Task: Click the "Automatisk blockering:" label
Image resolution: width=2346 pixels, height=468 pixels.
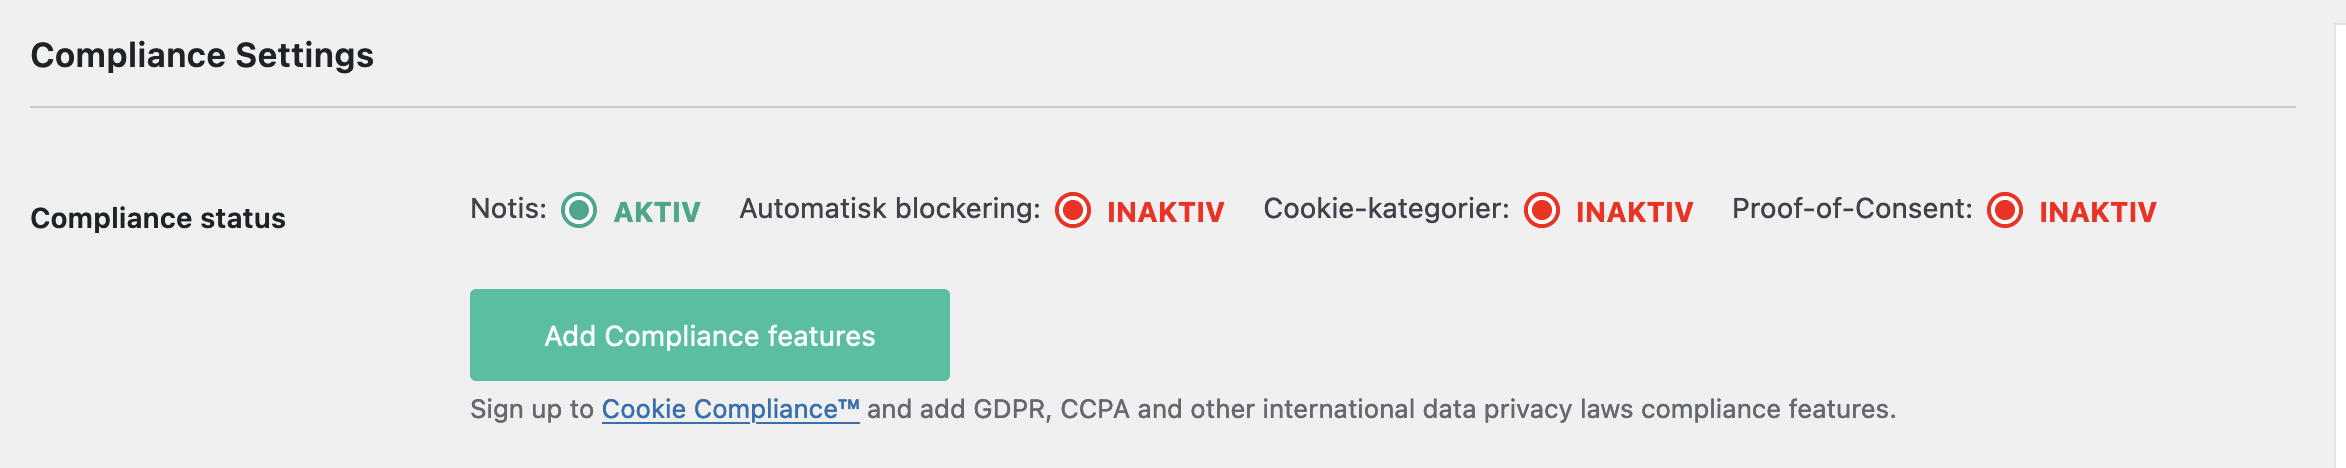Action: [x=890, y=209]
